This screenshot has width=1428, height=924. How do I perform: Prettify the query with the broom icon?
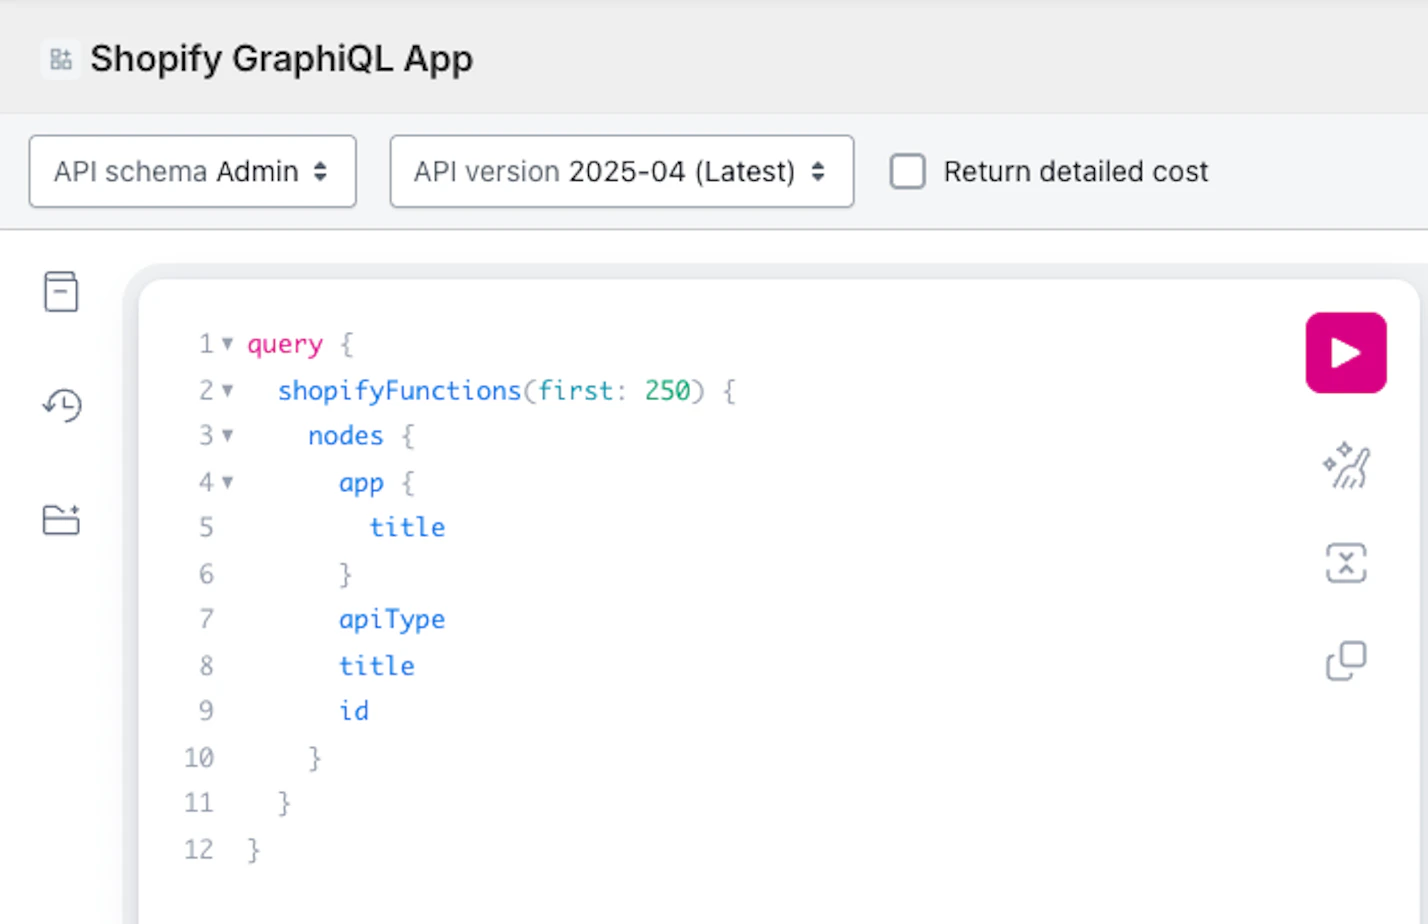(1346, 465)
